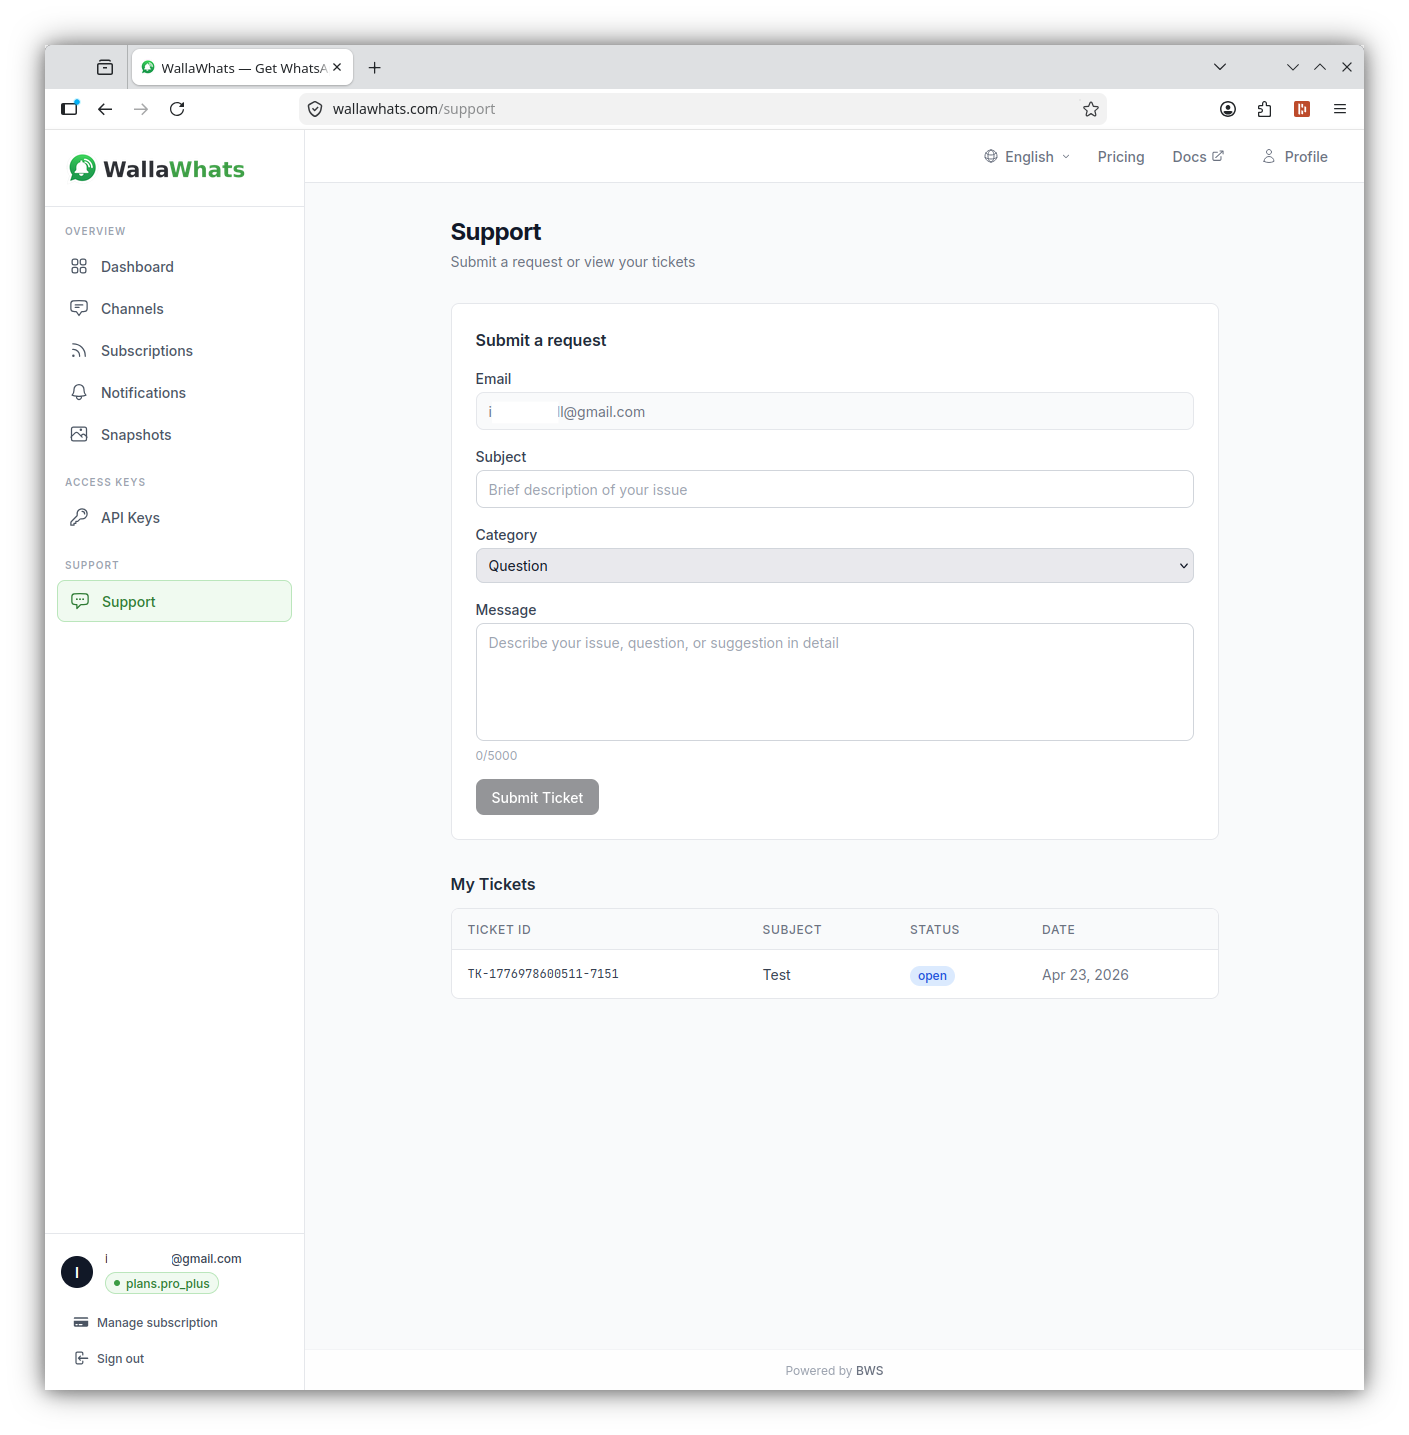1409x1435 pixels.
Task: Open the Docs external link
Action: click(1198, 157)
